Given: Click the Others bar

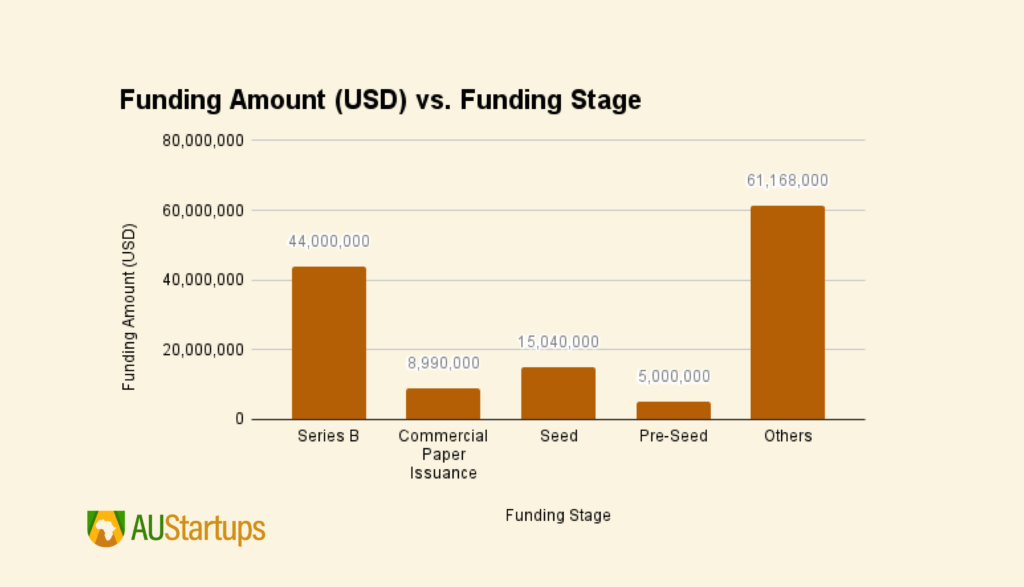Looking at the screenshot, I should click(x=788, y=313).
